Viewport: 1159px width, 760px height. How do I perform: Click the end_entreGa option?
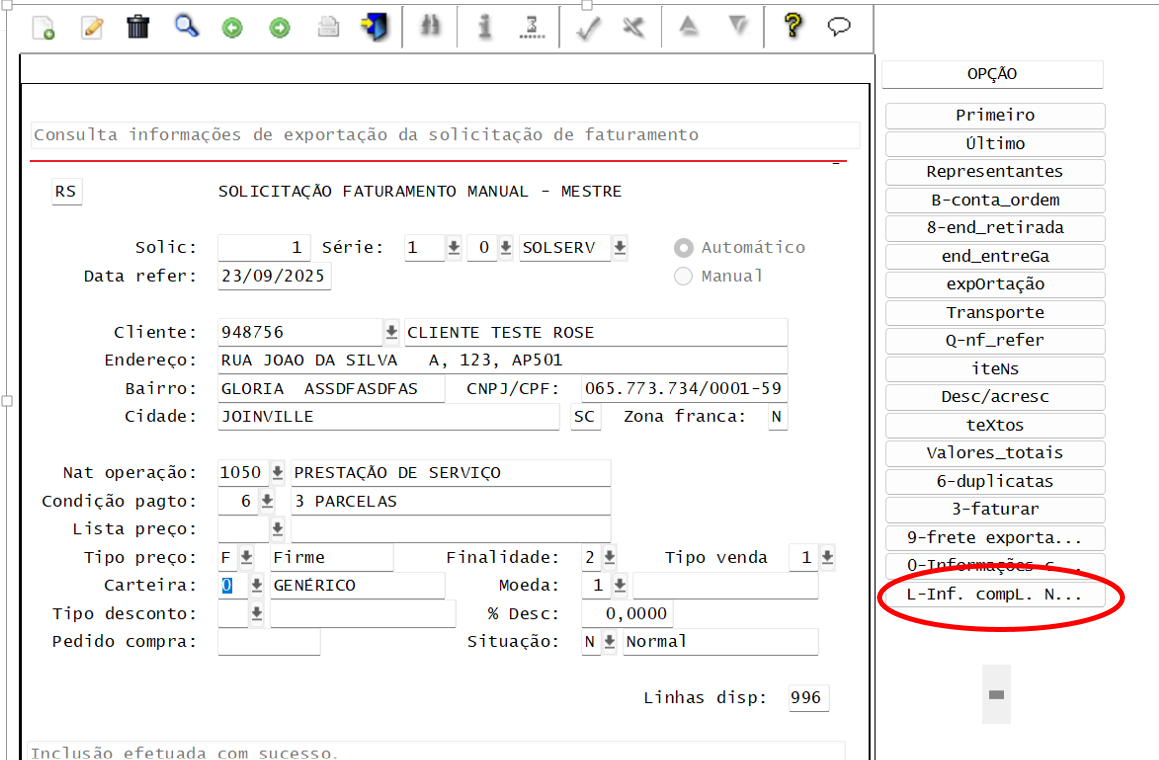tap(995, 256)
